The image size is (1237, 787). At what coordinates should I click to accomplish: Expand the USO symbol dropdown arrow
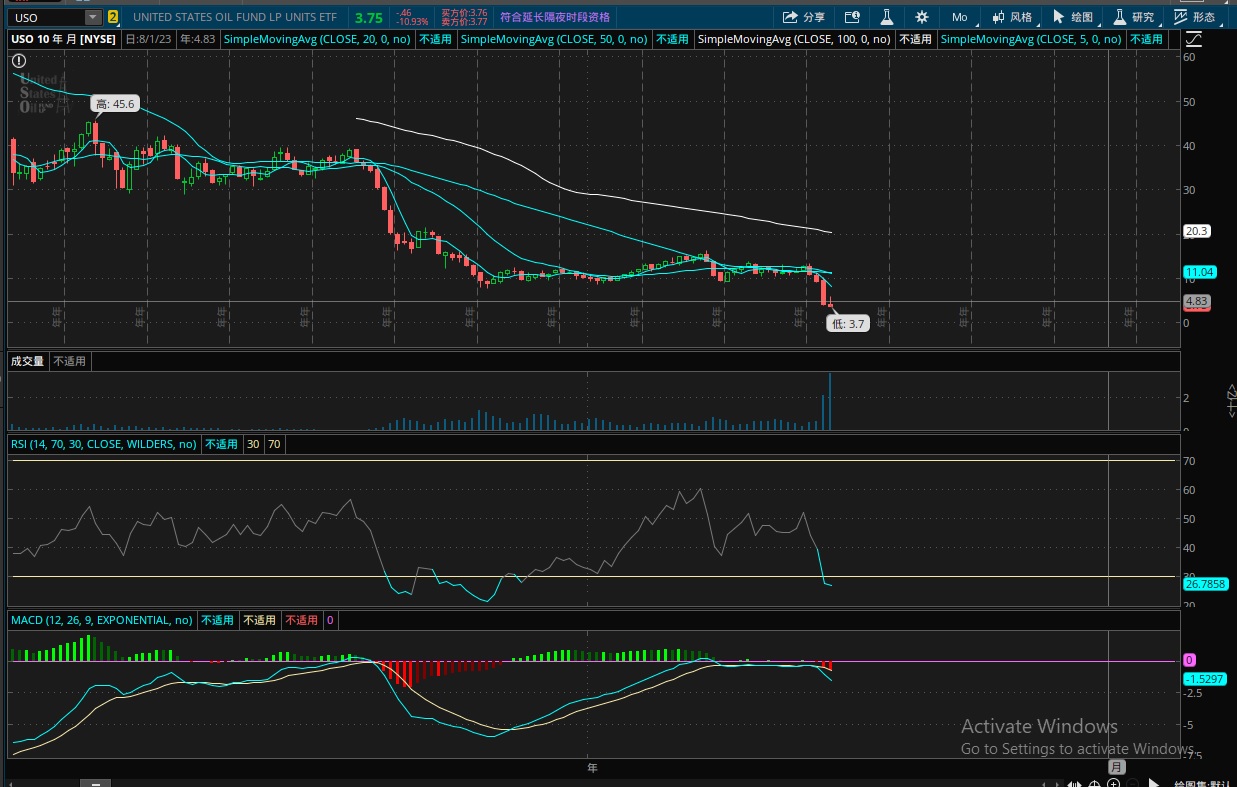[92, 17]
